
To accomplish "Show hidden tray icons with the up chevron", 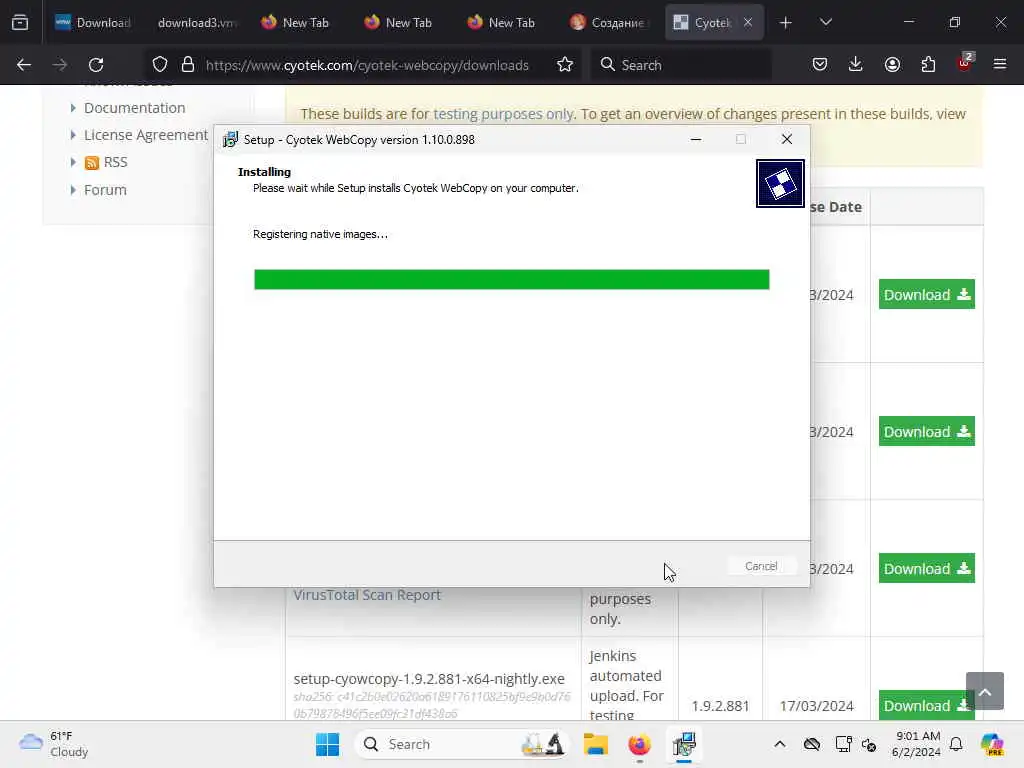I will coord(780,744).
